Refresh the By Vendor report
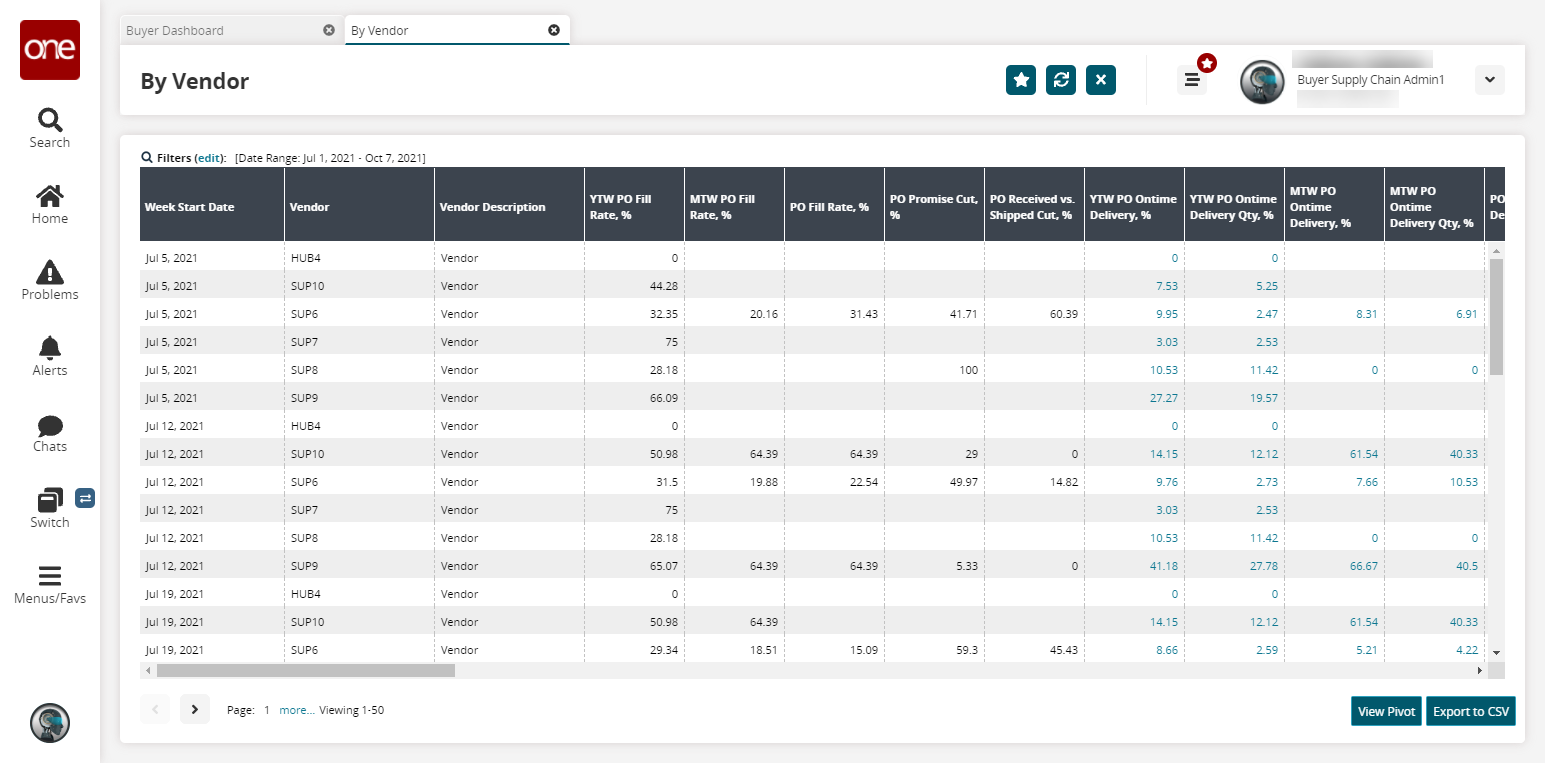Image resolution: width=1545 pixels, height=763 pixels. click(1061, 80)
